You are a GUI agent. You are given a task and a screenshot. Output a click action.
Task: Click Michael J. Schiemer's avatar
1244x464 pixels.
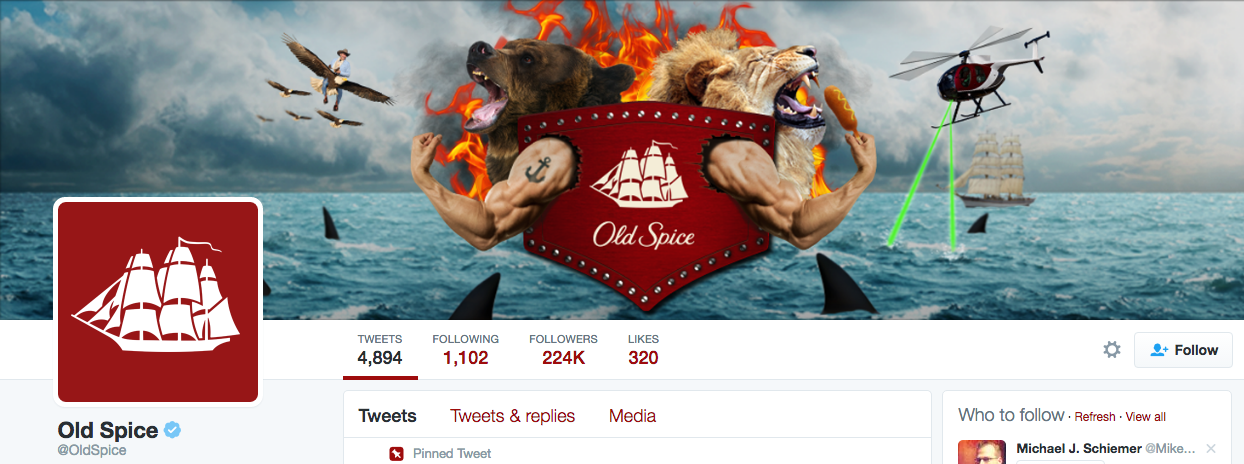point(982,452)
